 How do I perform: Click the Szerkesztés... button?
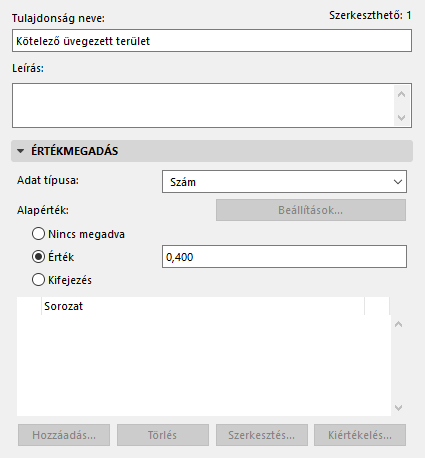[262, 435]
